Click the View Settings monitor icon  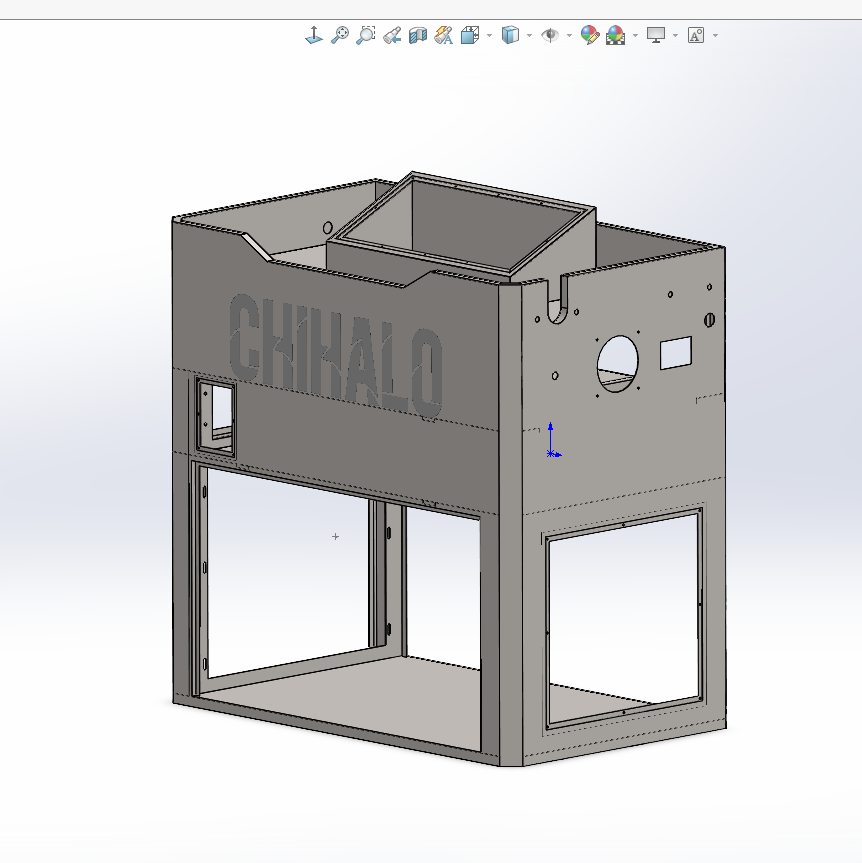pos(656,35)
